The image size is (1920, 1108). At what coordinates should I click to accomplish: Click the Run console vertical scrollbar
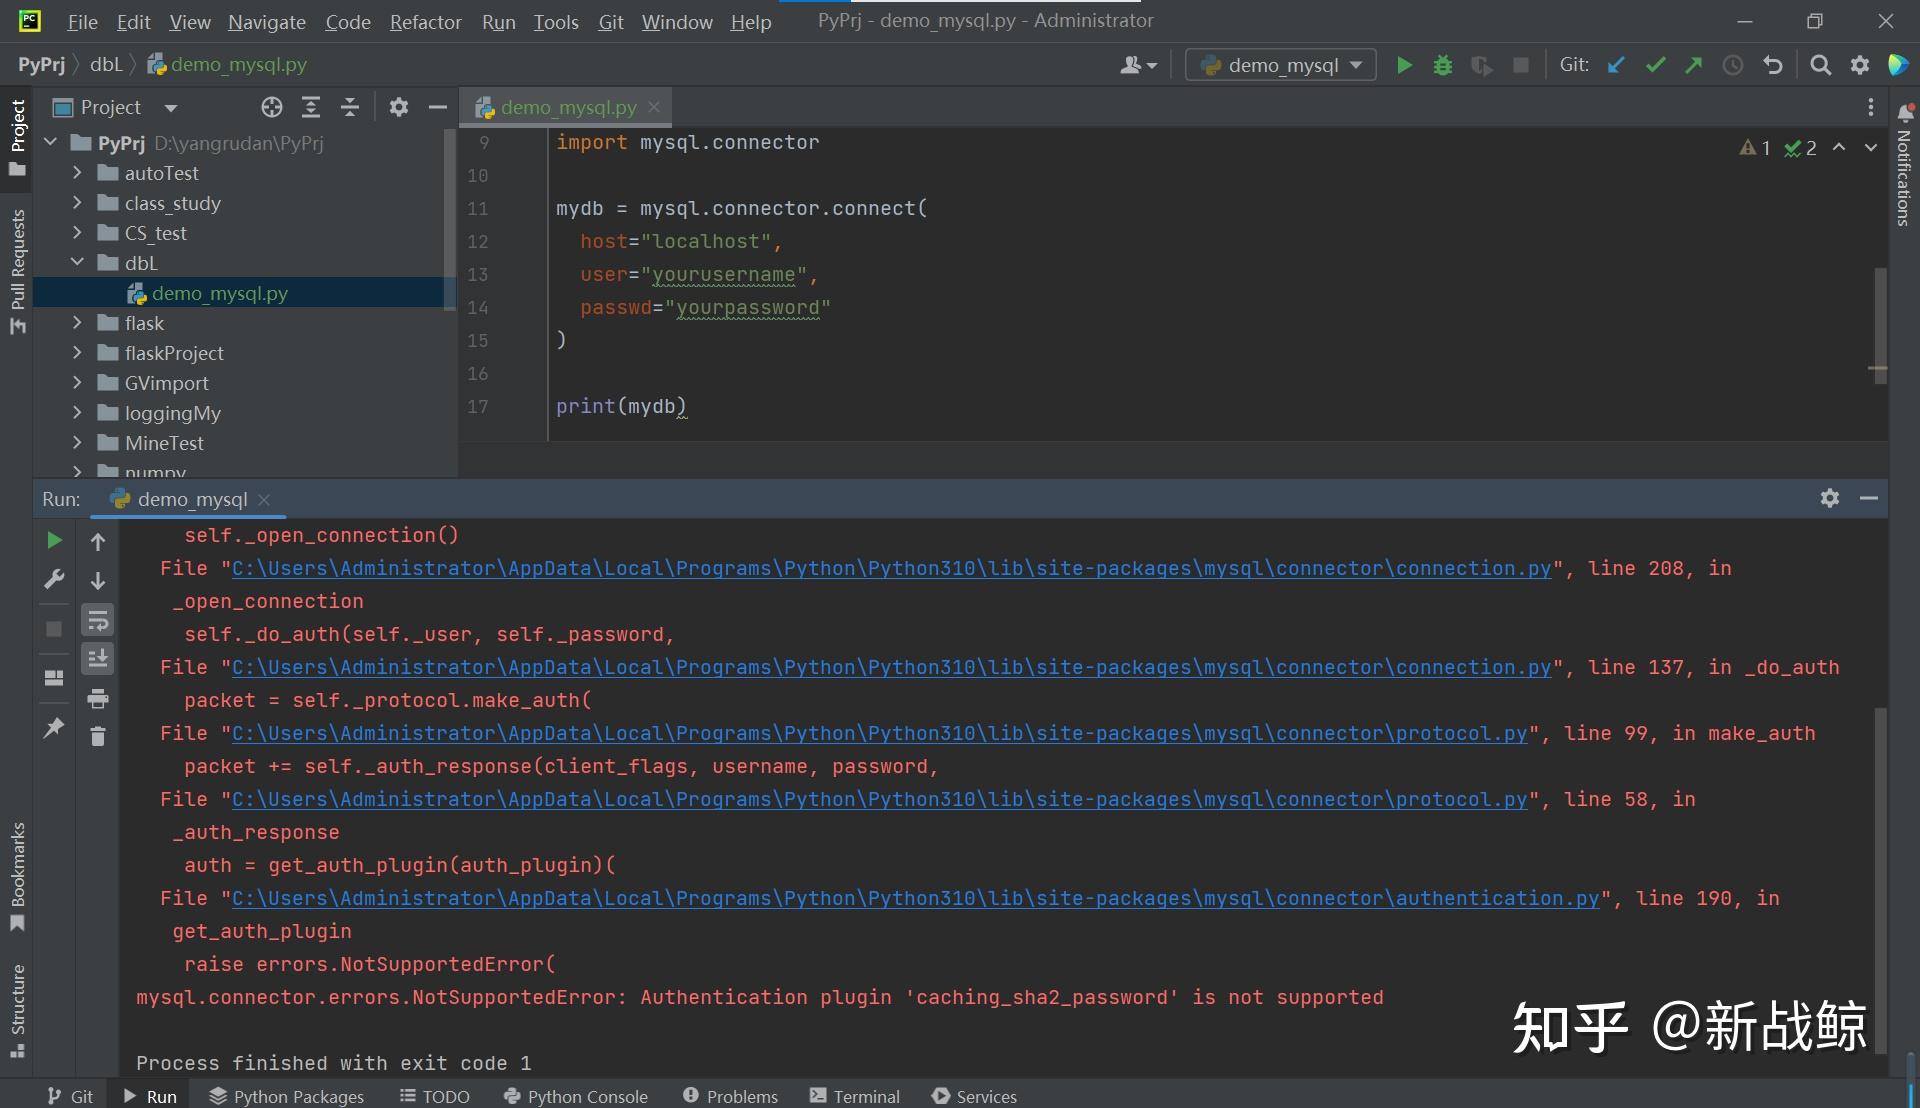[x=1880, y=880]
